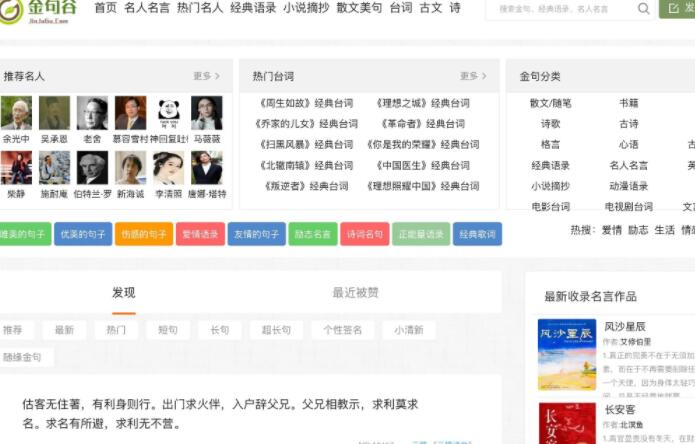Viewport: 695px width, 444px height.
Task: Open 马薇薇 portrait thumbnail
Action: (207, 113)
